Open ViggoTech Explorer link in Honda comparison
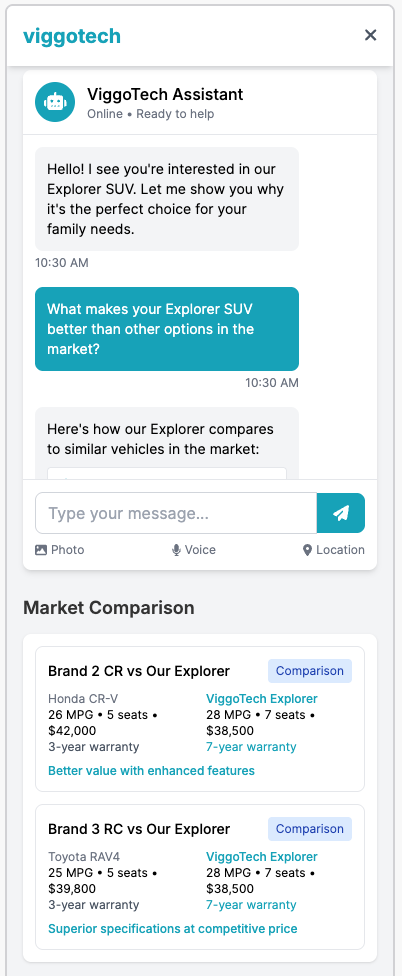This screenshot has width=402, height=976. tap(262, 698)
